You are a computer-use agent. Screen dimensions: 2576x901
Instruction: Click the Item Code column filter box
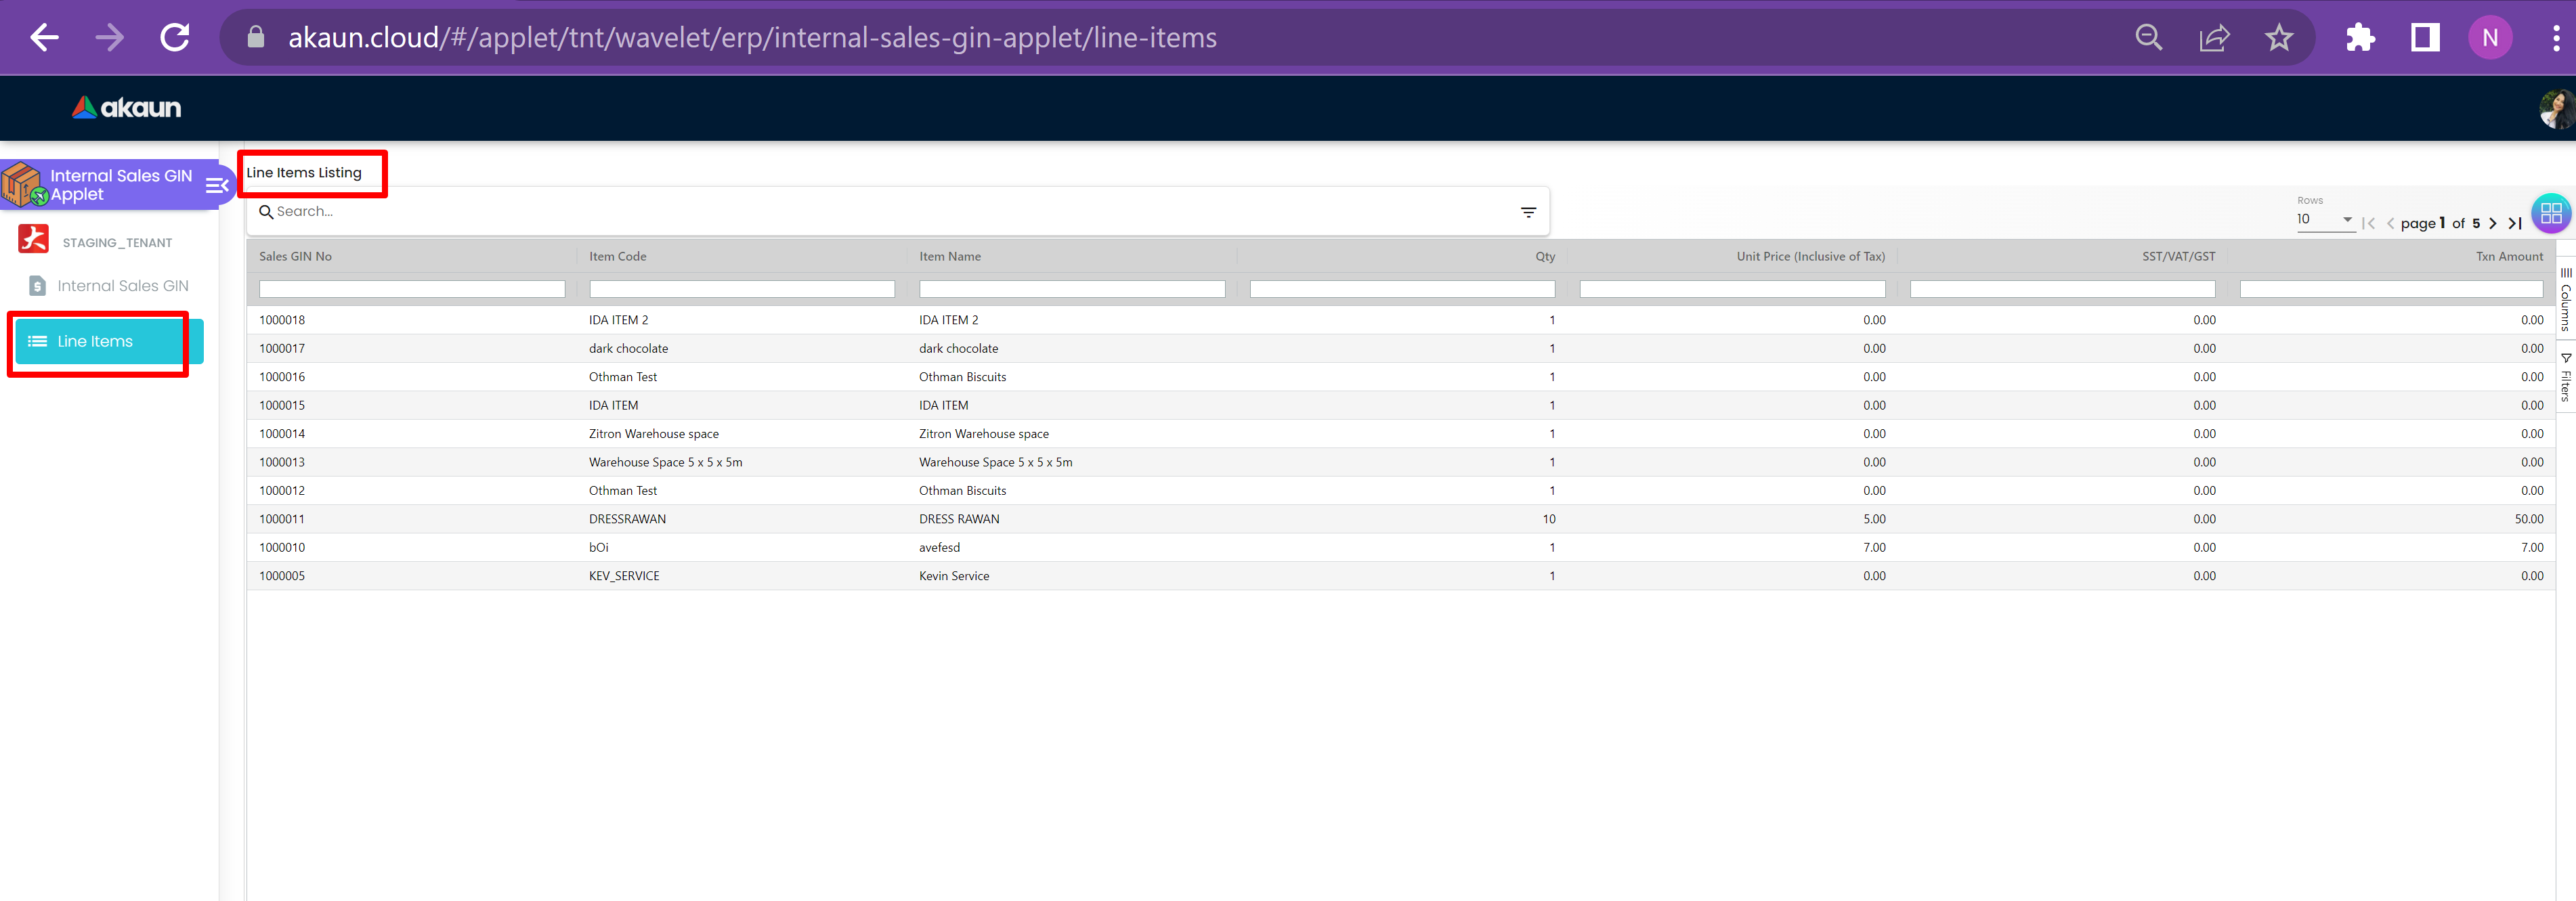[x=741, y=290]
